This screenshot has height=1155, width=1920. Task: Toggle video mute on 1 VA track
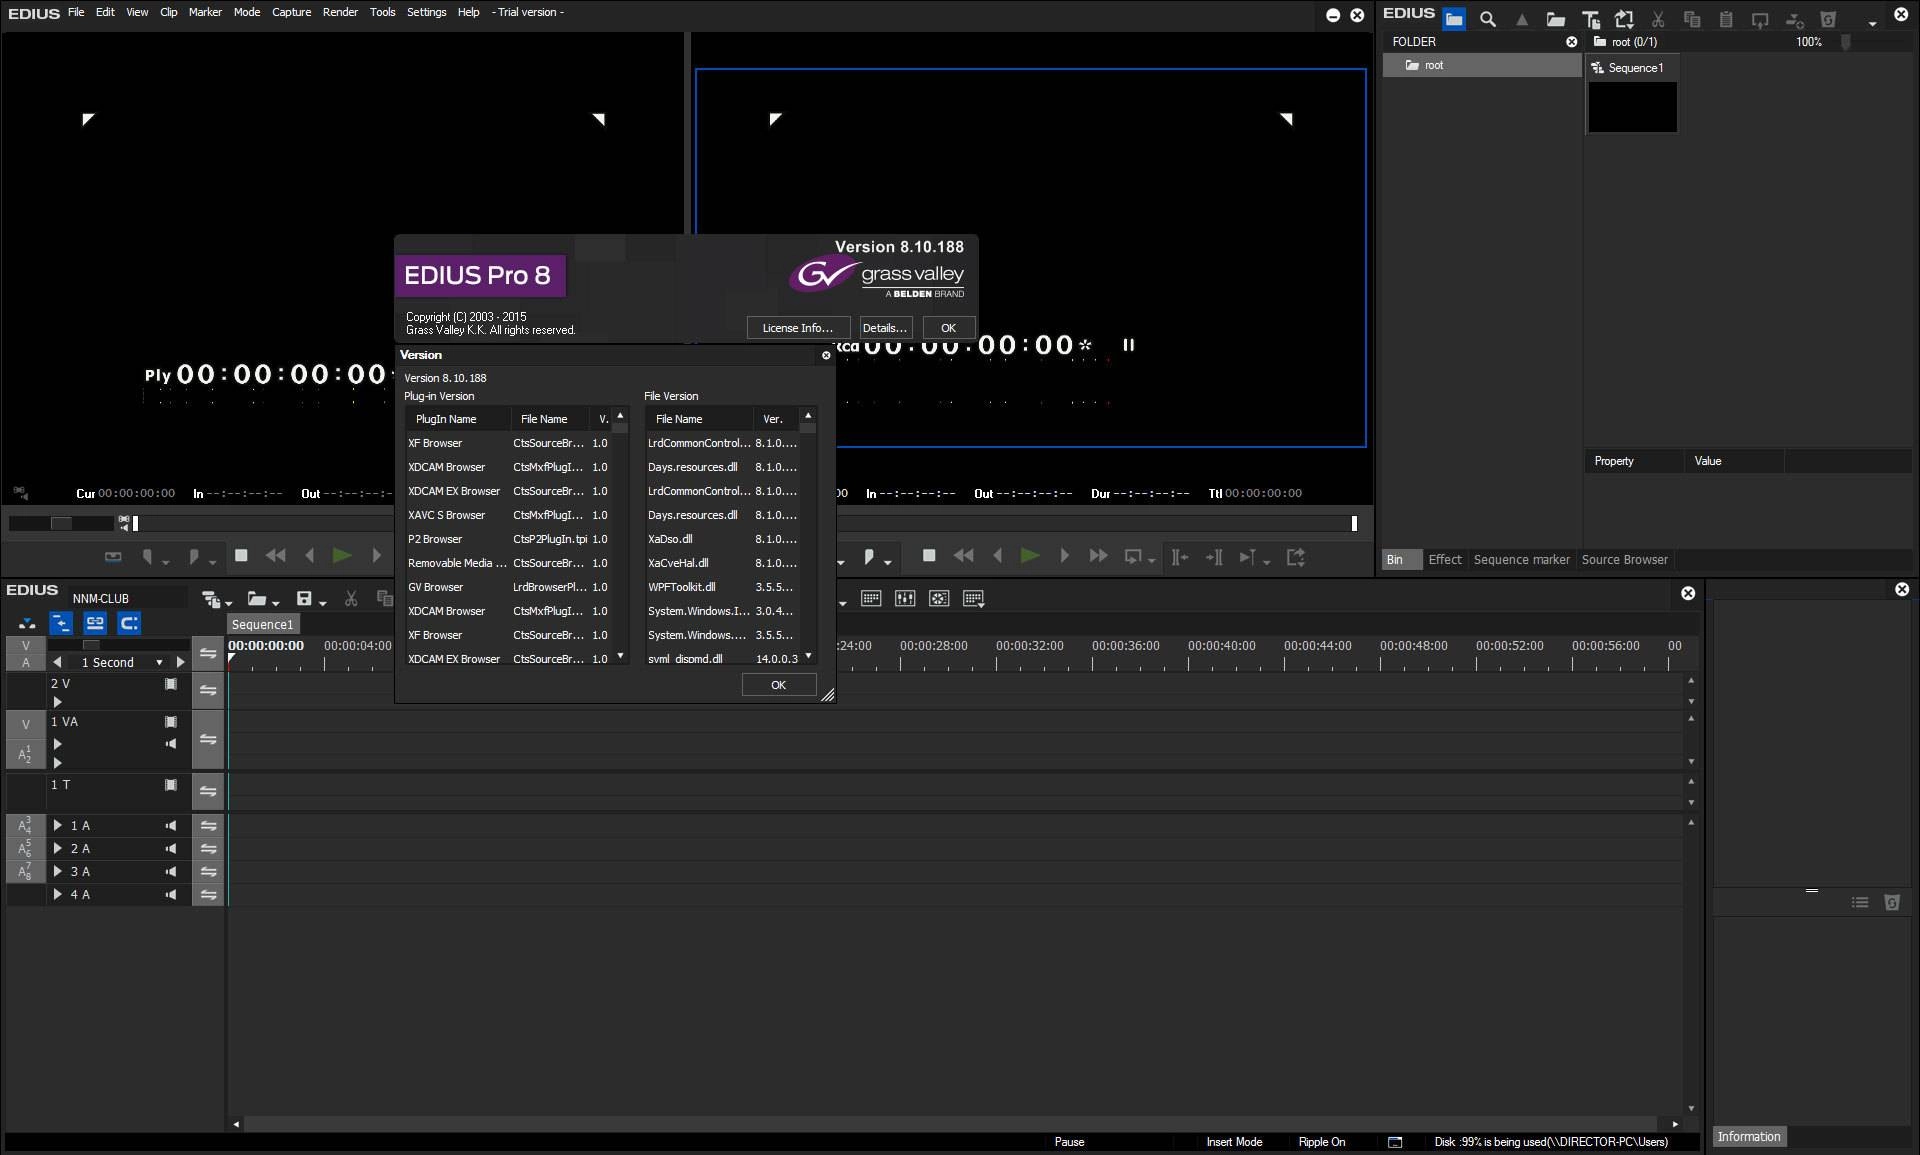click(171, 722)
